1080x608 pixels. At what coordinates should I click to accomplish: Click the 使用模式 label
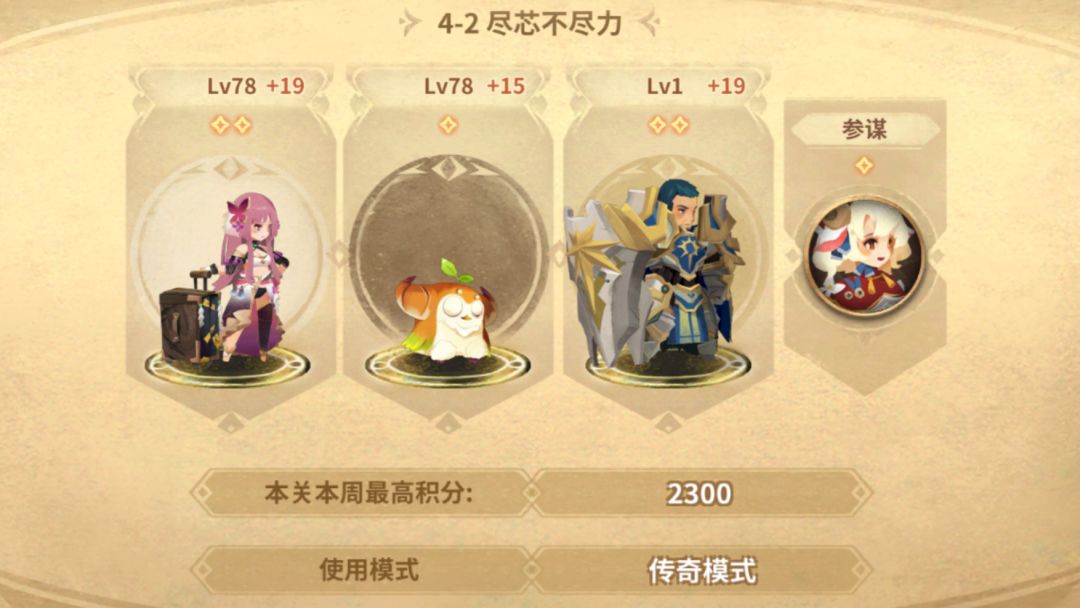pyautogui.click(x=369, y=570)
